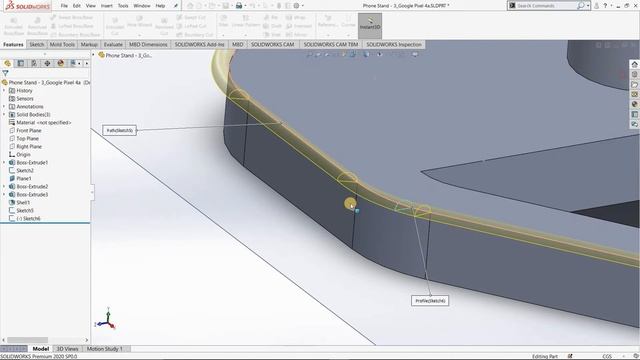This screenshot has width=640, height=360.
Task: Click the Options gear icon in the top toolbar
Action: 296,6
